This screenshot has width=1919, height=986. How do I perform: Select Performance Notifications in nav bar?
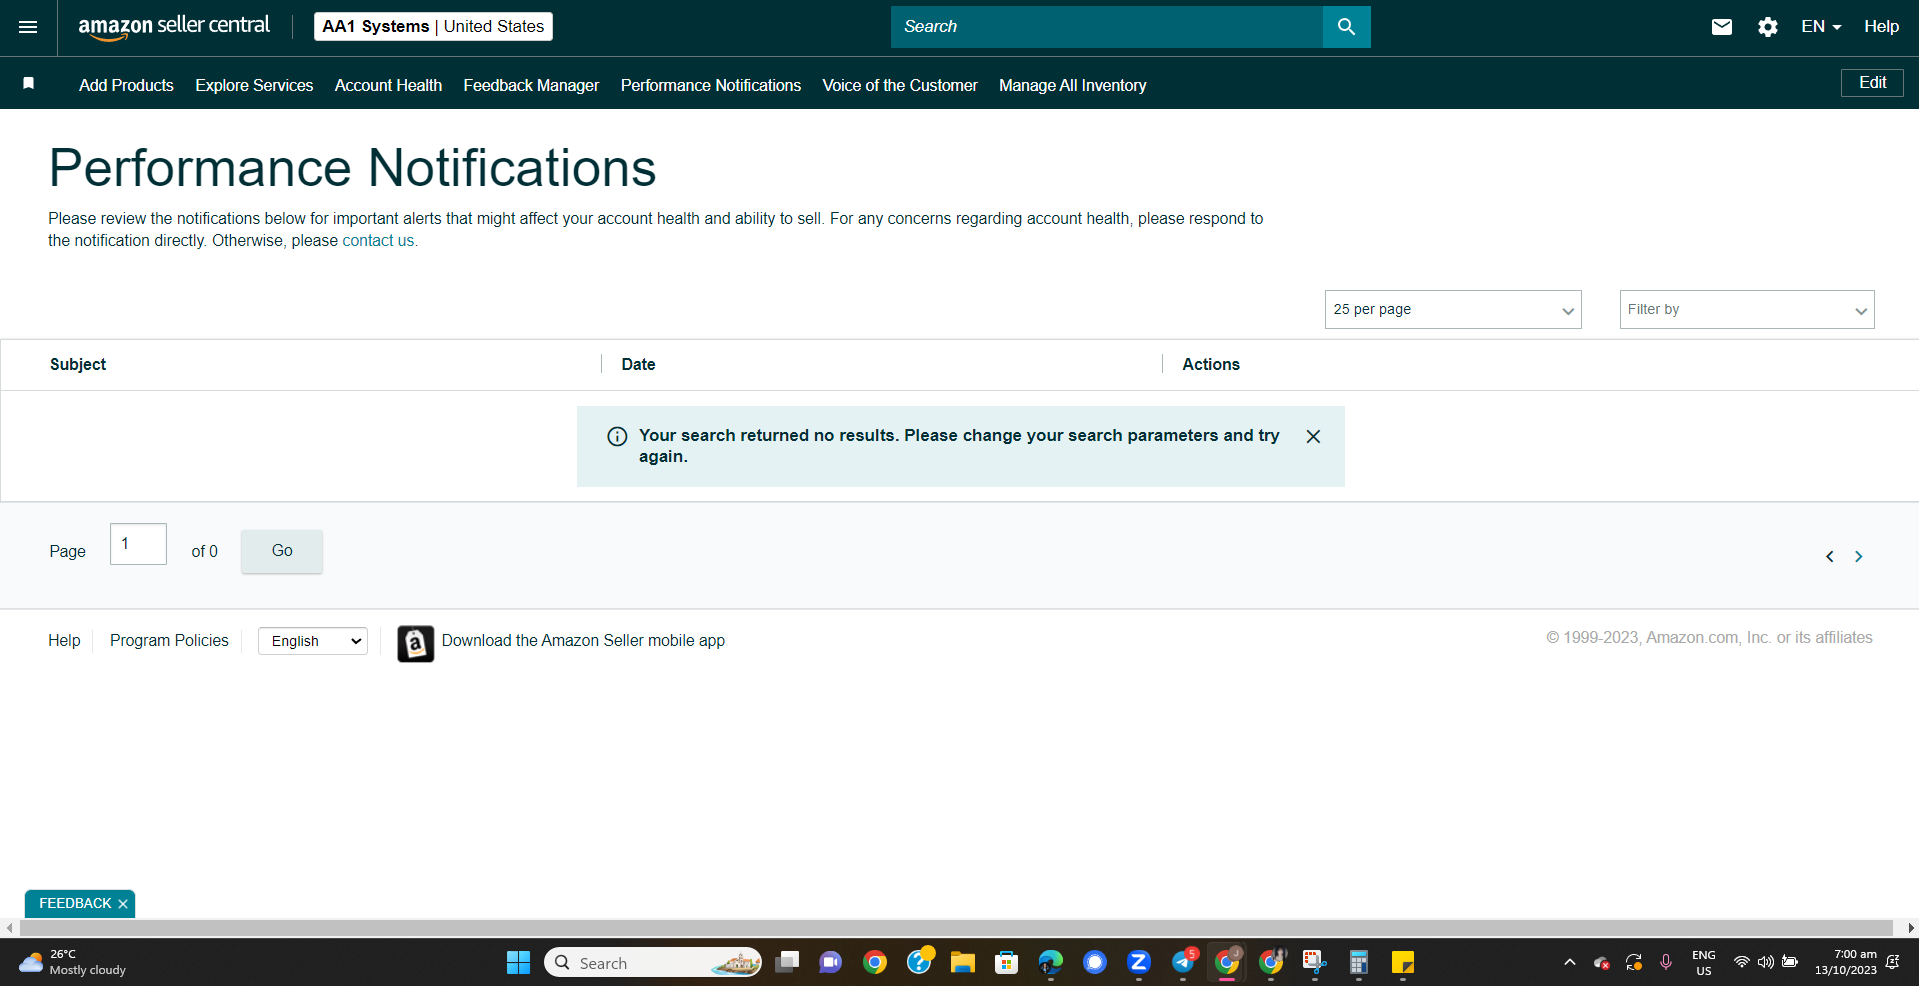tap(711, 85)
